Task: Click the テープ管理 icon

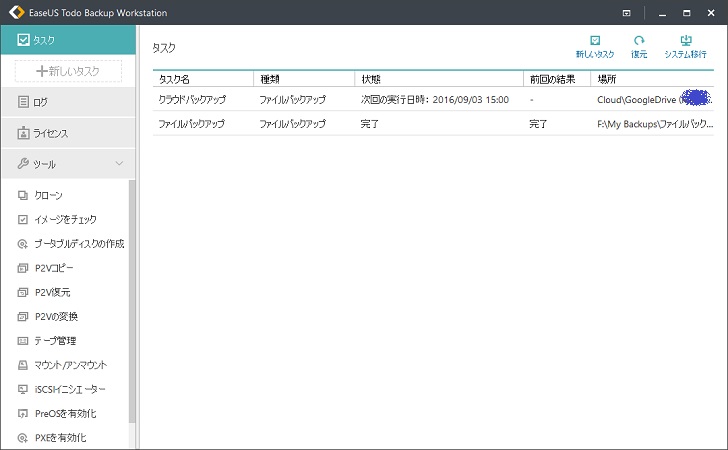Action: point(22,341)
